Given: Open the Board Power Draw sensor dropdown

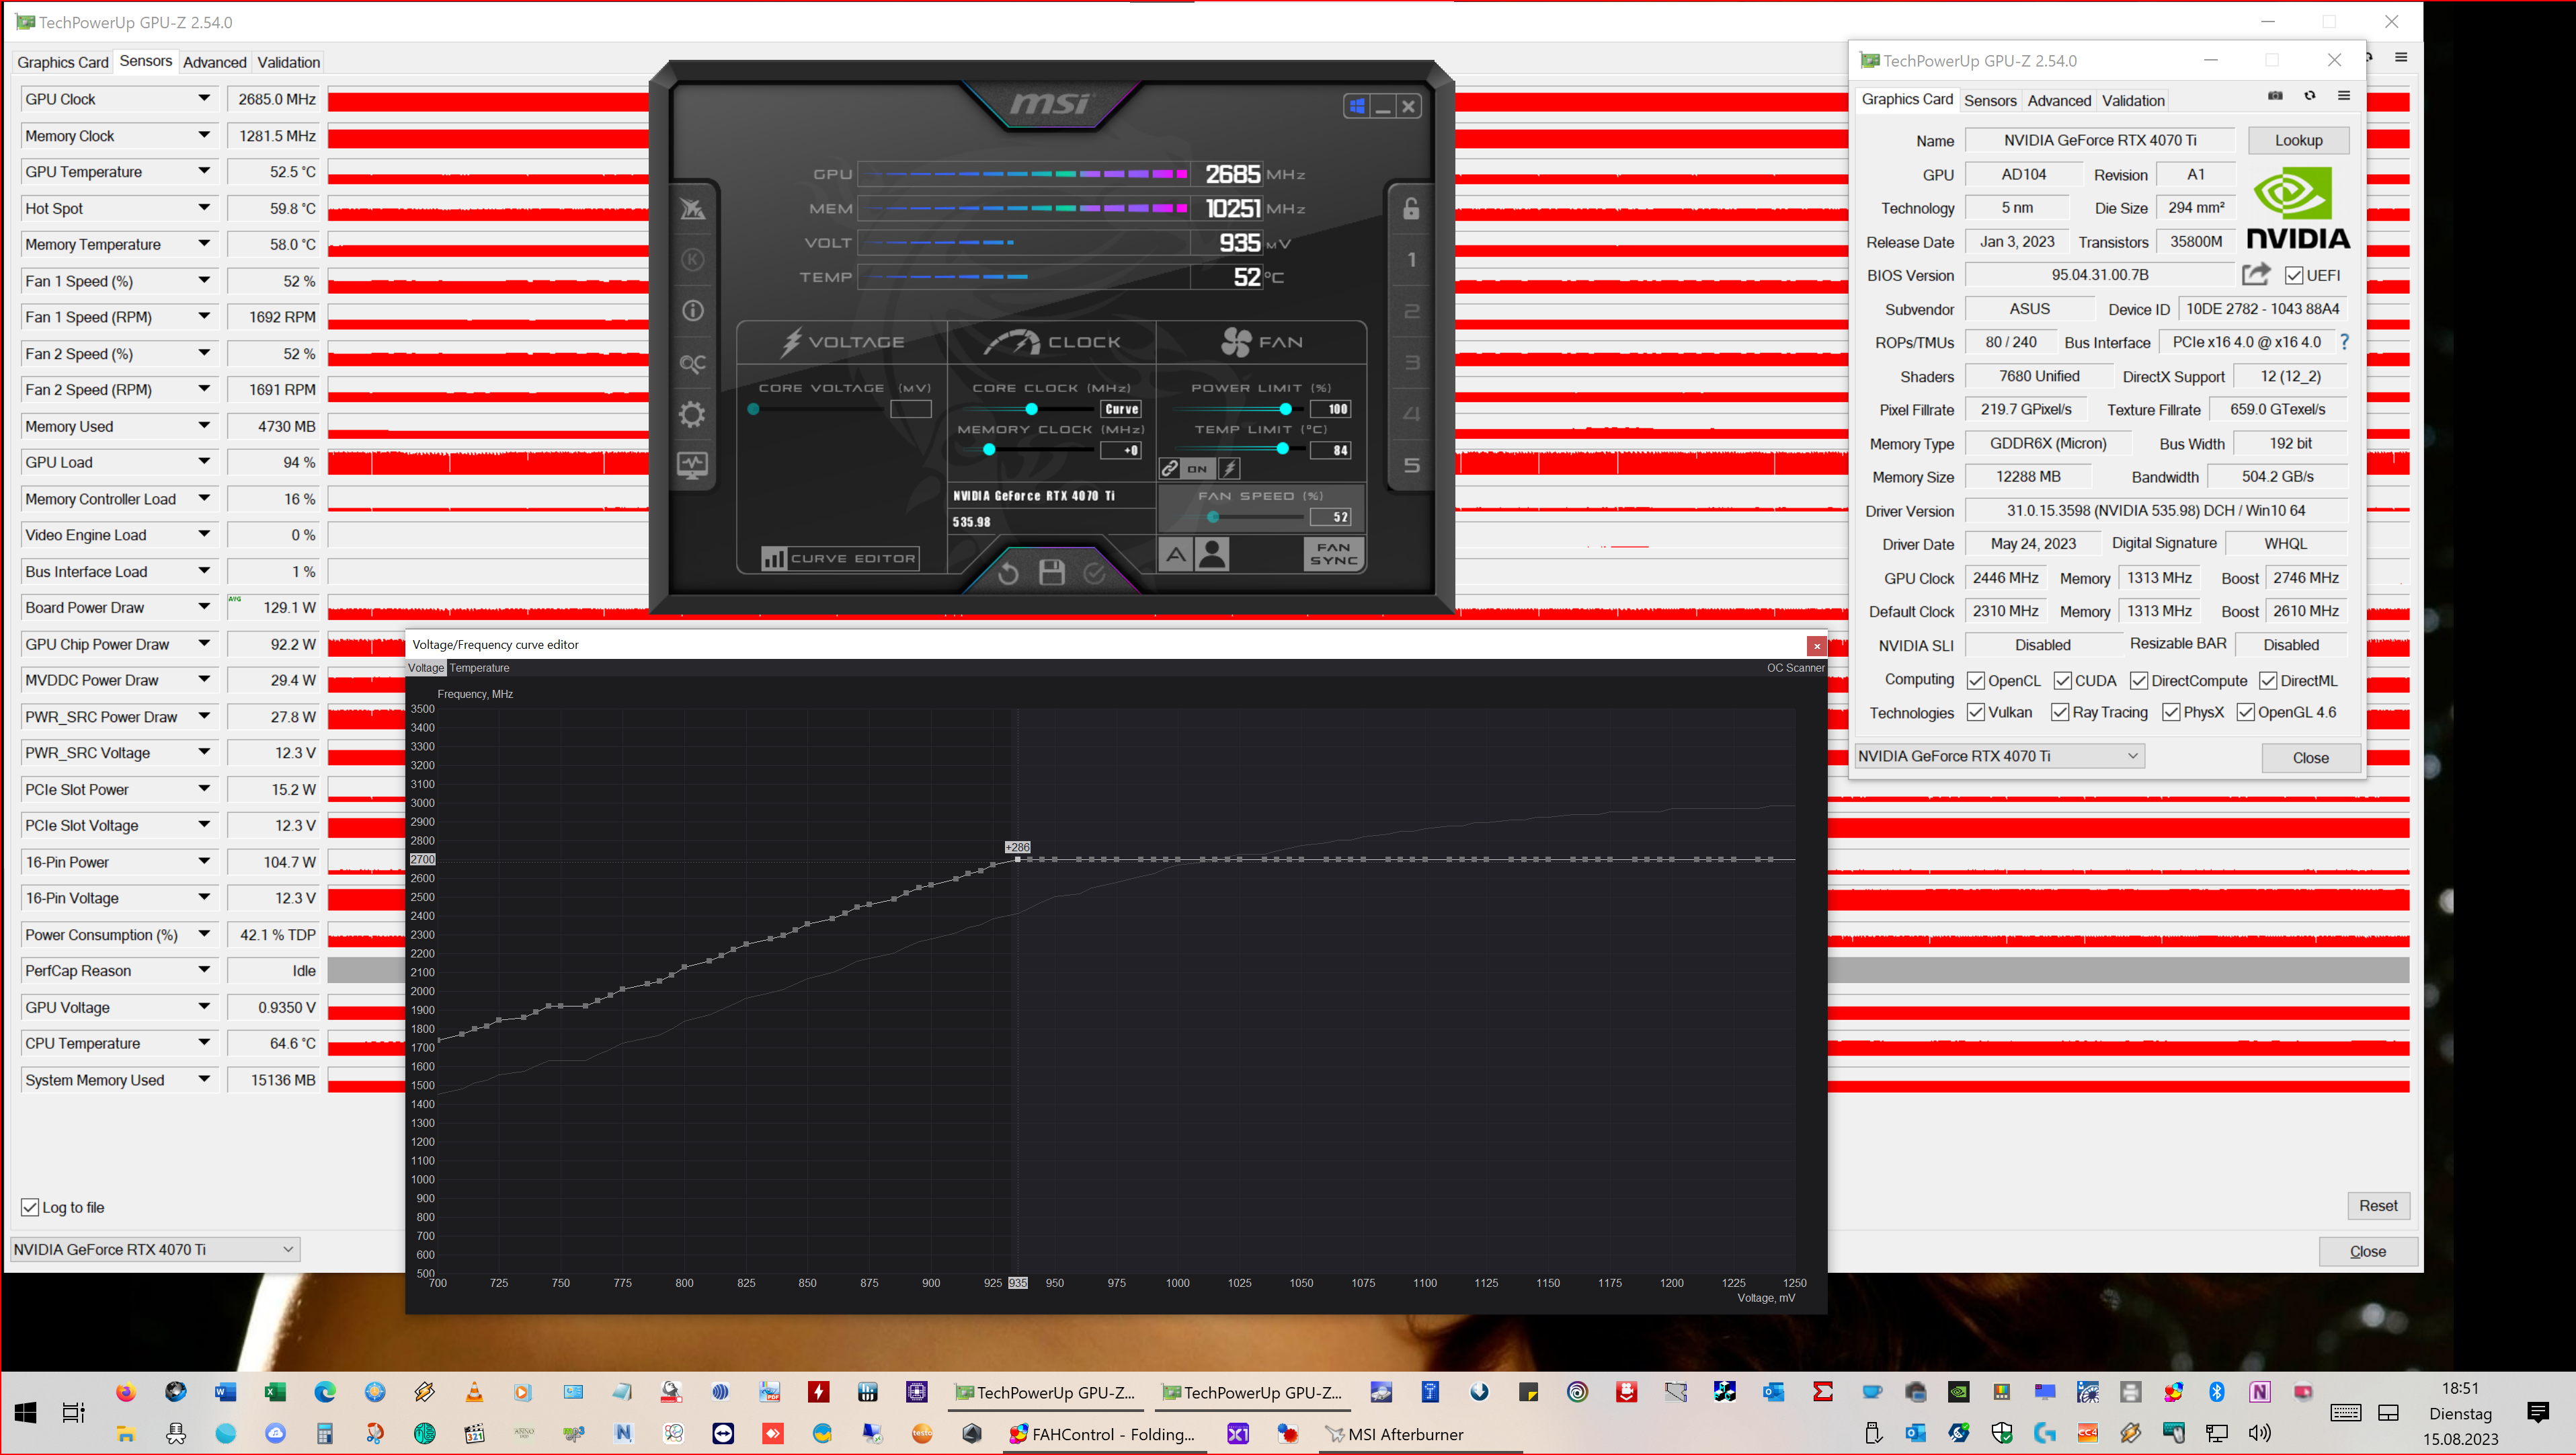Looking at the screenshot, I should (204, 607).
